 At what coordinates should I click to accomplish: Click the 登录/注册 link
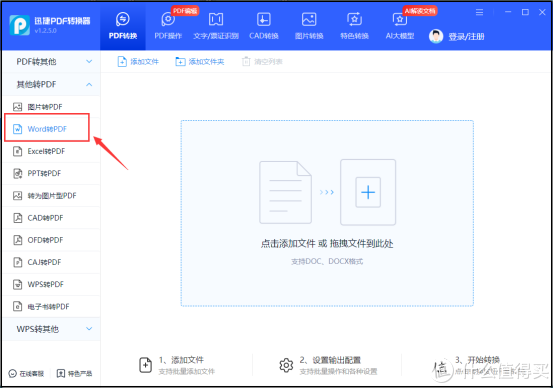466,36
